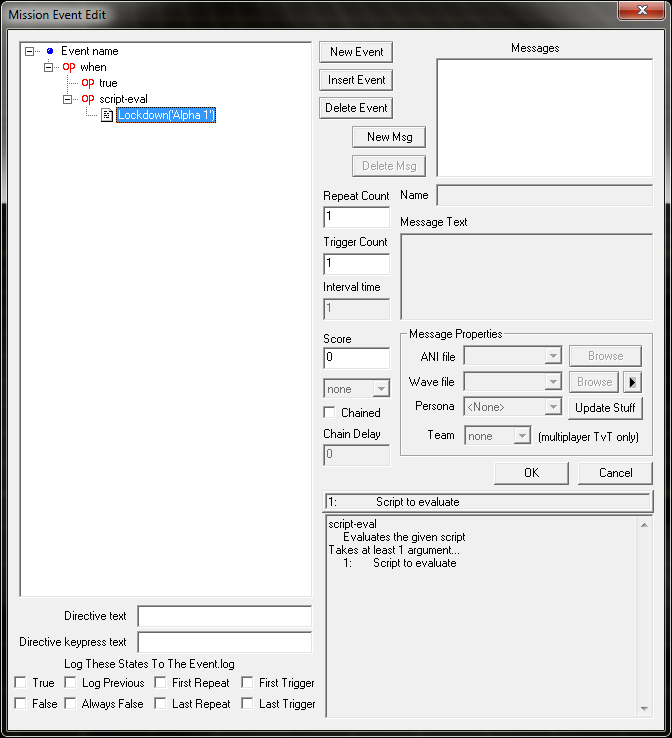Add a message with New Msg
The height and width of the screenshot is (738, 672).
390,137
